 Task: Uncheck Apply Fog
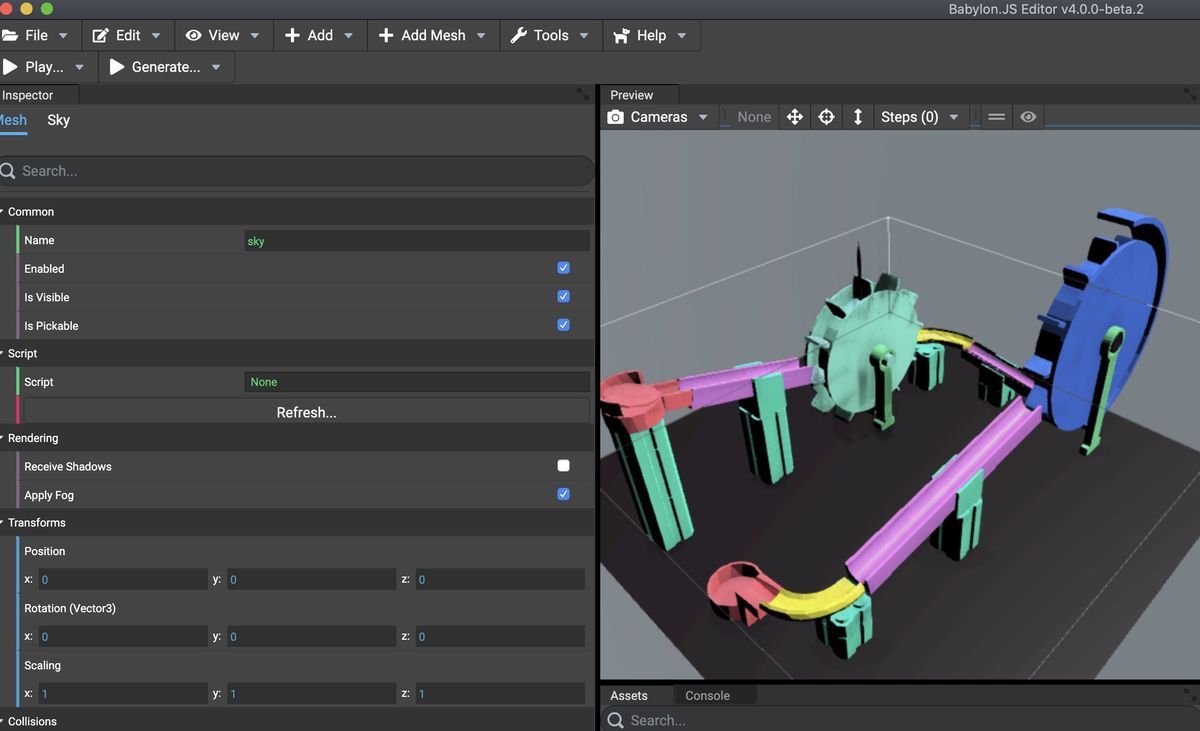tap(562, 493)
